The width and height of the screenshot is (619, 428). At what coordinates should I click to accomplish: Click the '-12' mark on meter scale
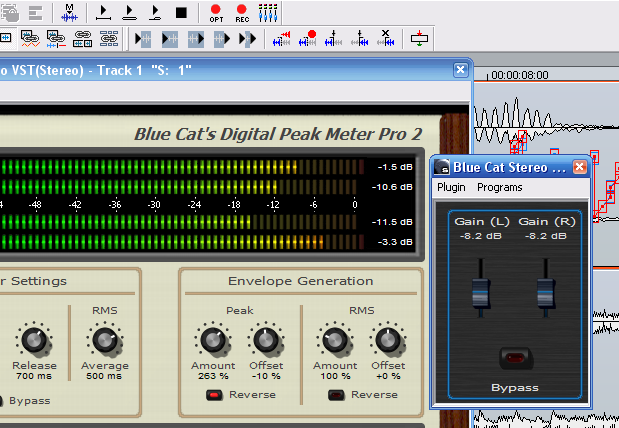pos(273,205)
